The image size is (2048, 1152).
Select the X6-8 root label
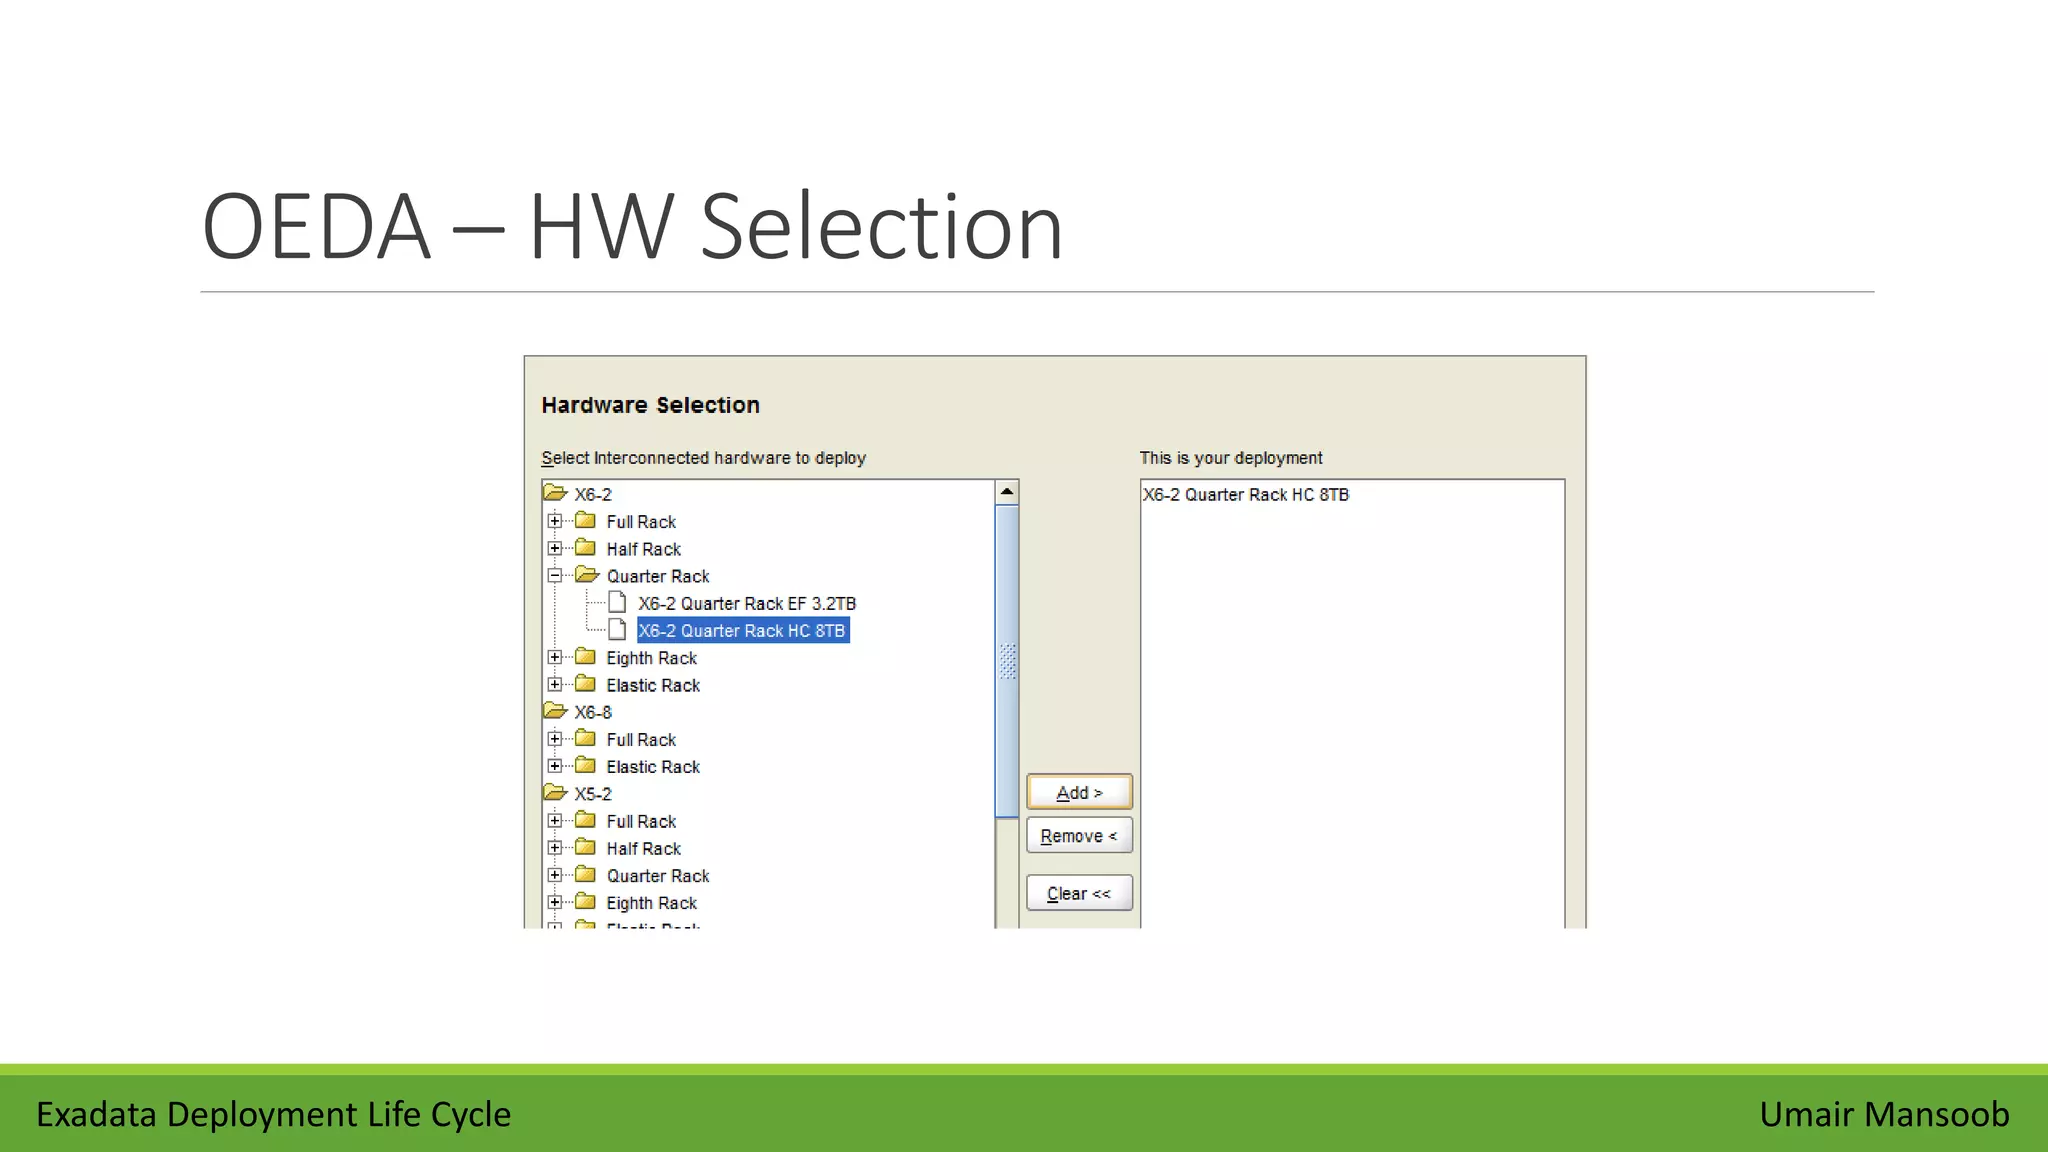coord(593,712)
